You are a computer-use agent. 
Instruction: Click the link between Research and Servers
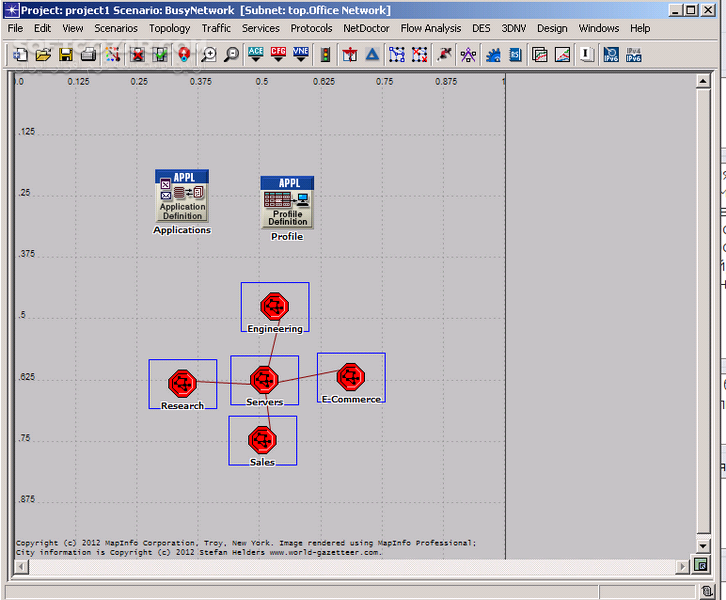pos(224,383)
